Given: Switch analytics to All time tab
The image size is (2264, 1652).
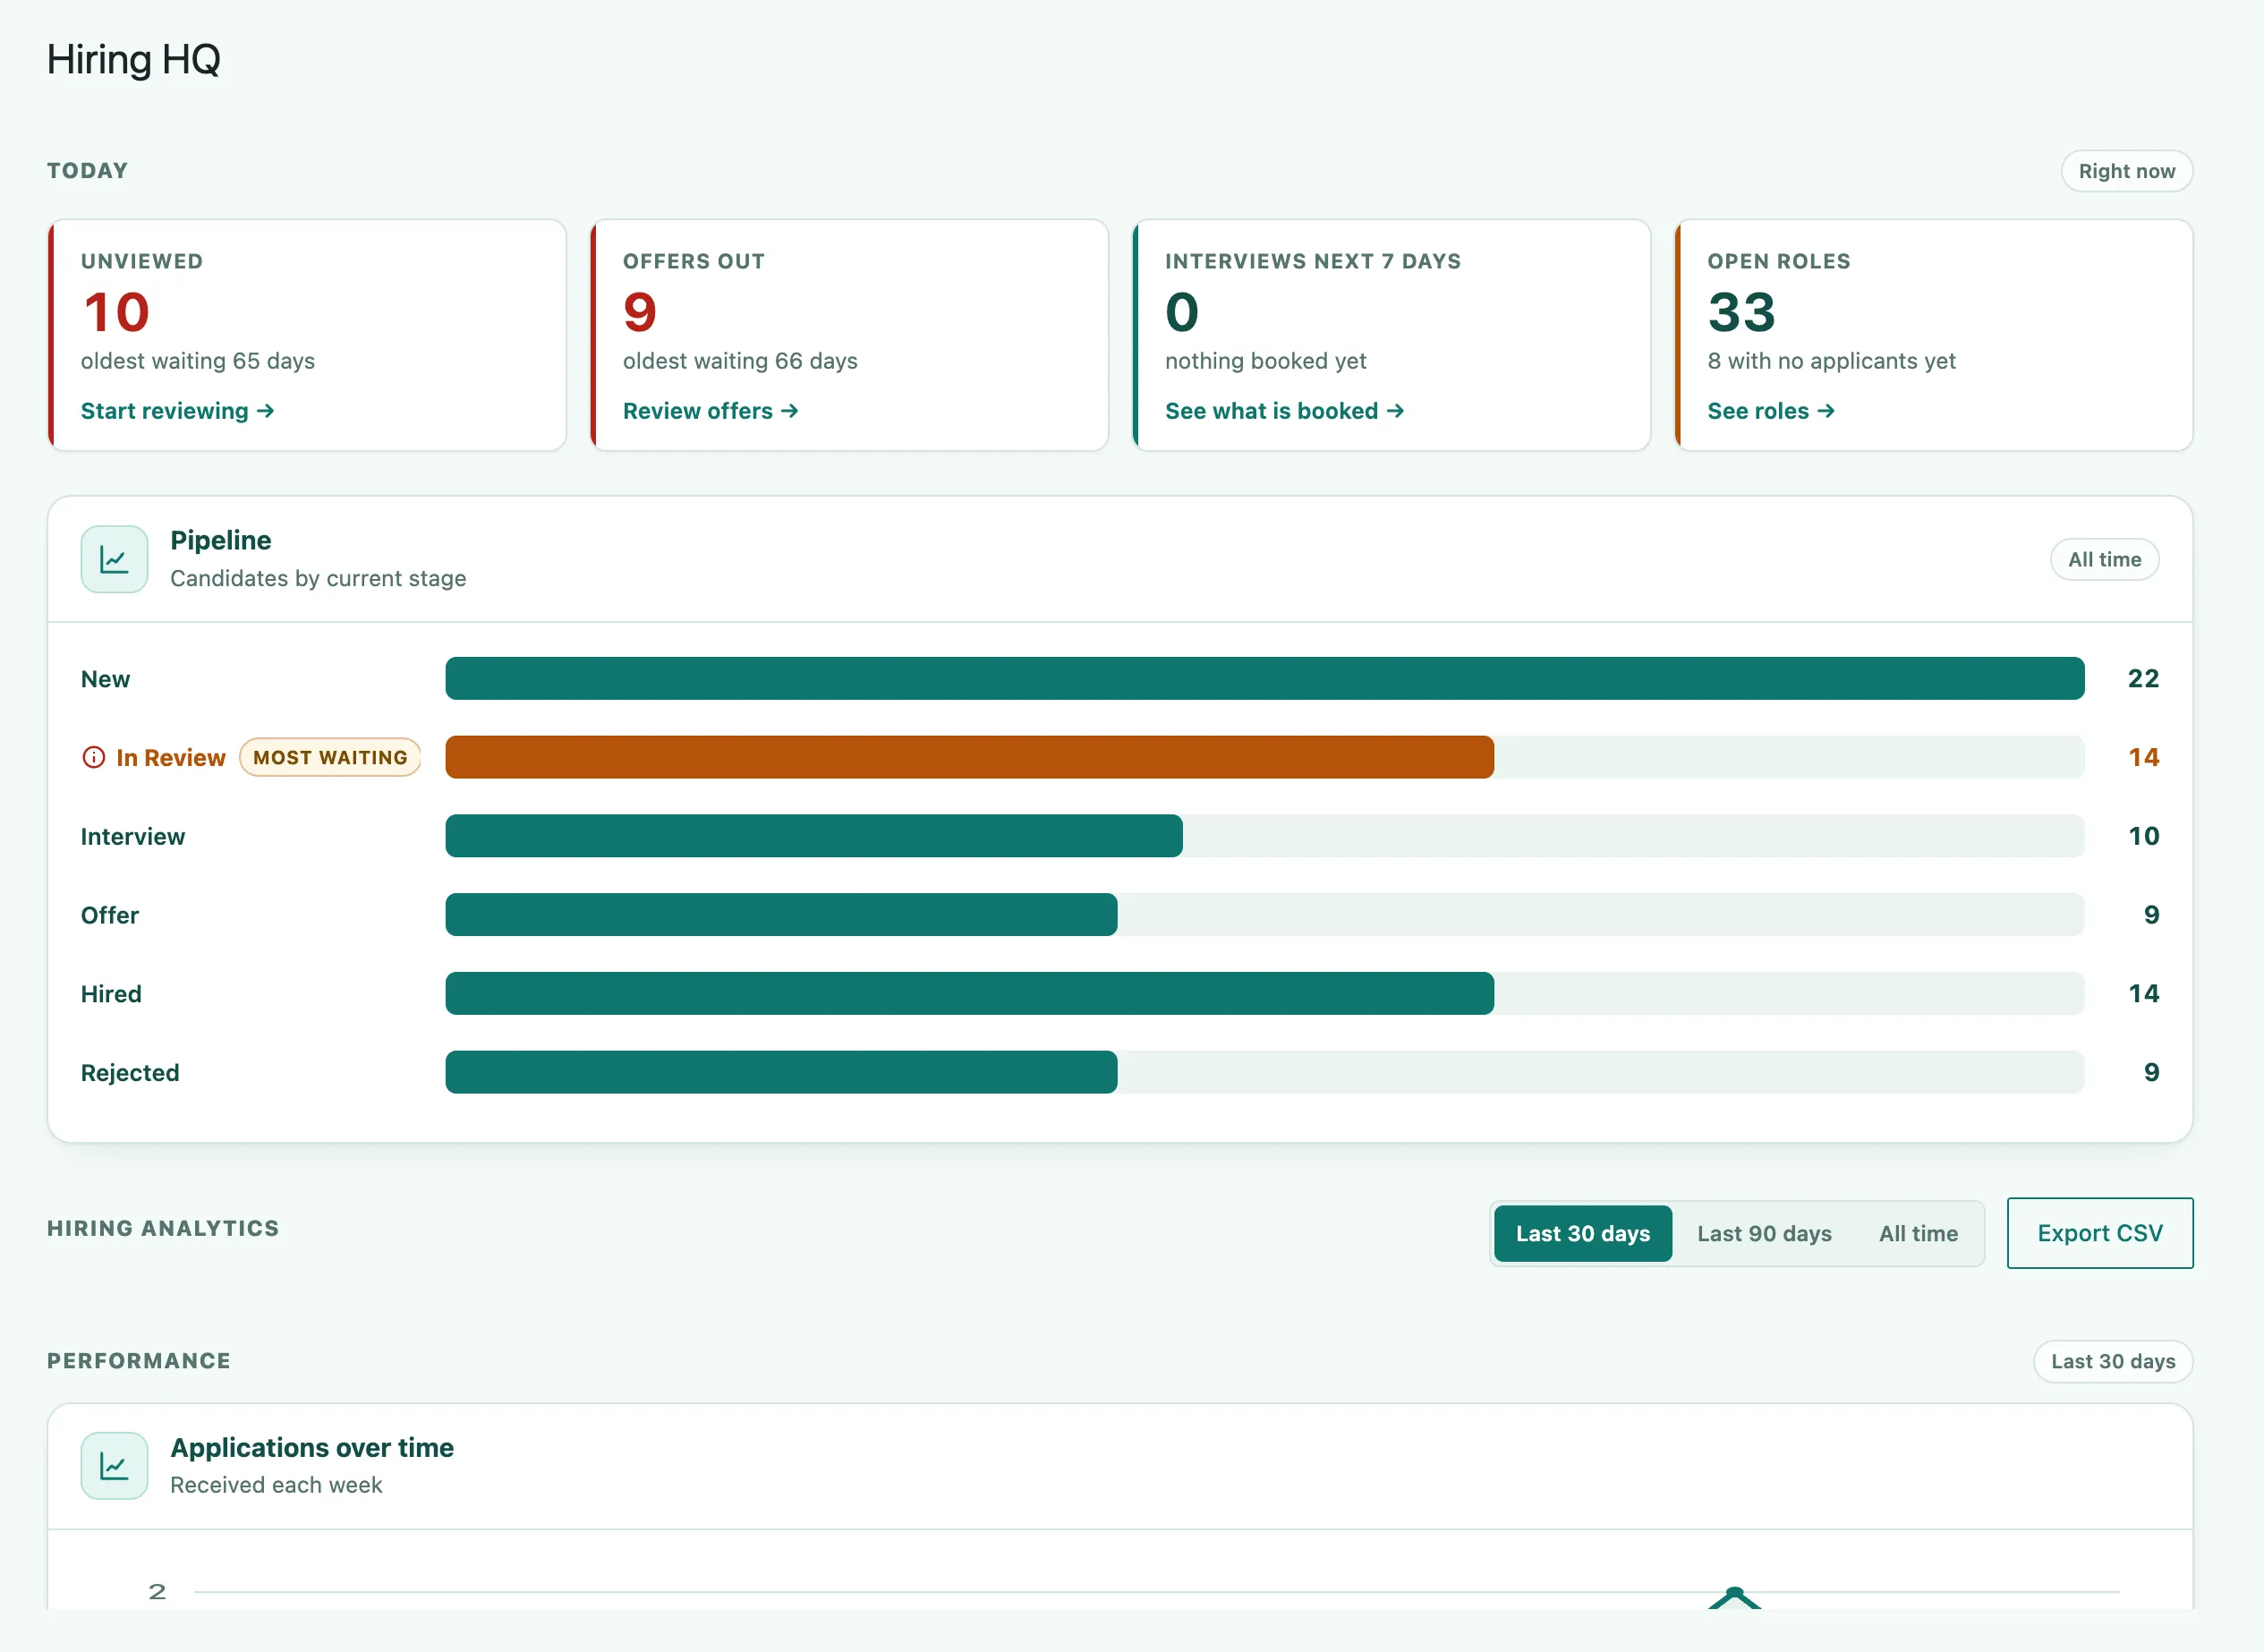Looking at the screenshot, I should [x=1918, y=1233].
